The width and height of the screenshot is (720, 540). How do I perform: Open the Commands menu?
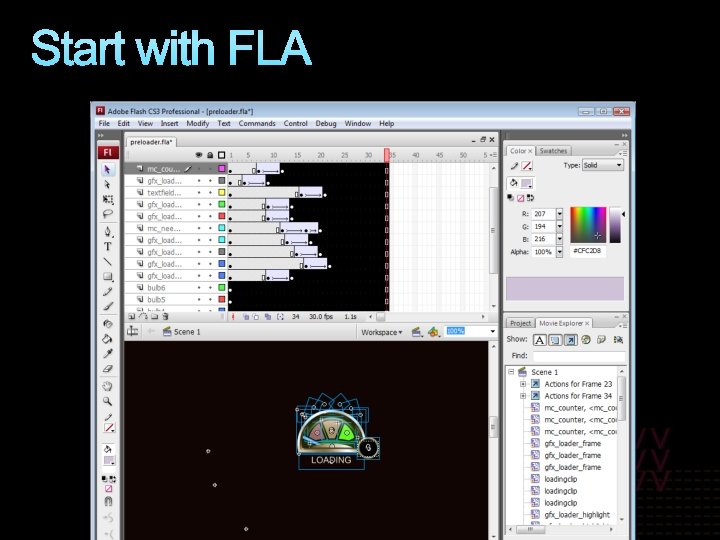tap(257, 124)
